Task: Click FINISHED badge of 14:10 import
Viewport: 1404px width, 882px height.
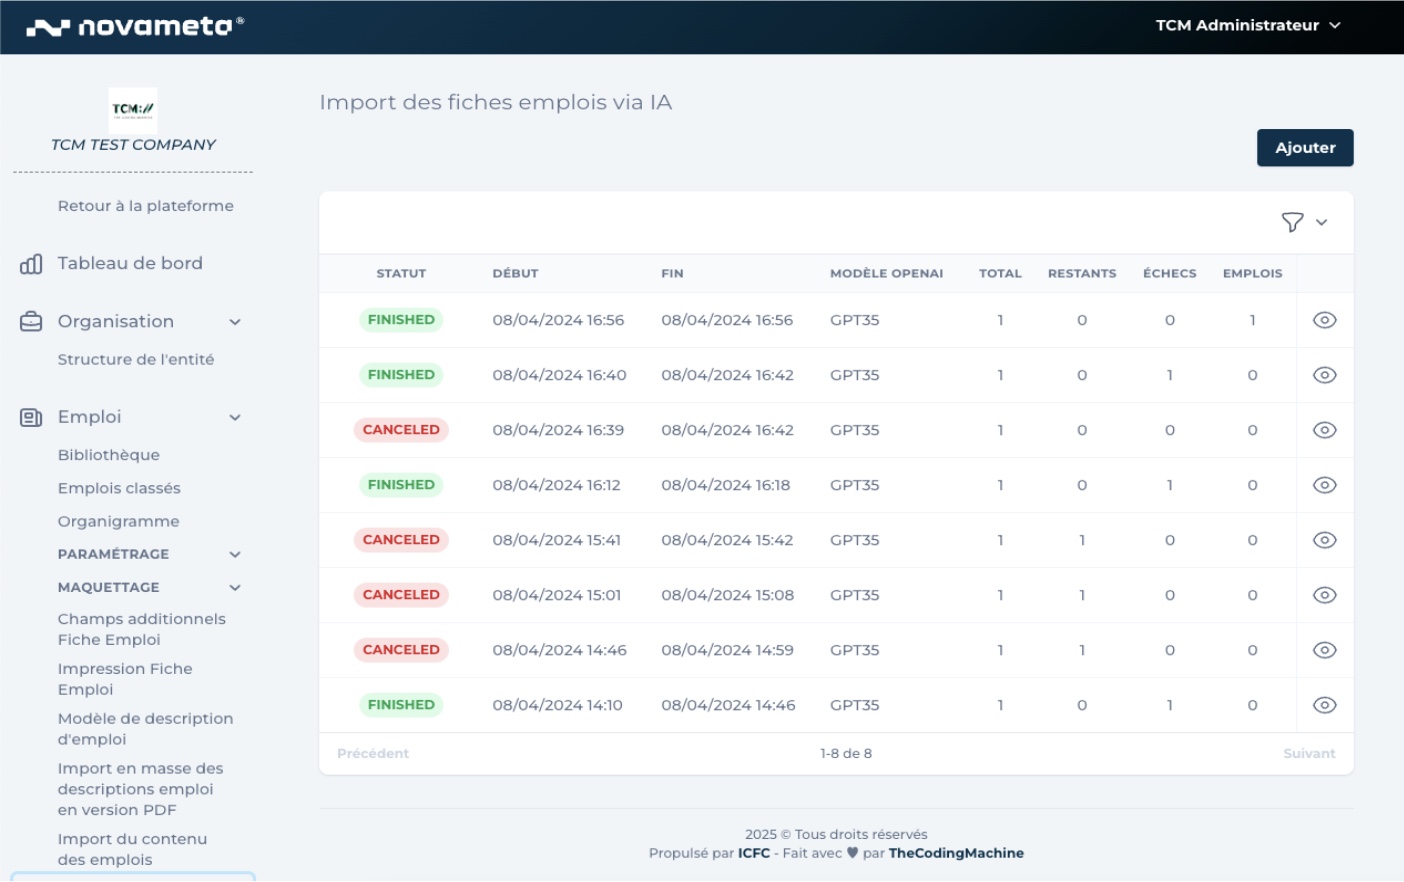Action: click(401, 705)
